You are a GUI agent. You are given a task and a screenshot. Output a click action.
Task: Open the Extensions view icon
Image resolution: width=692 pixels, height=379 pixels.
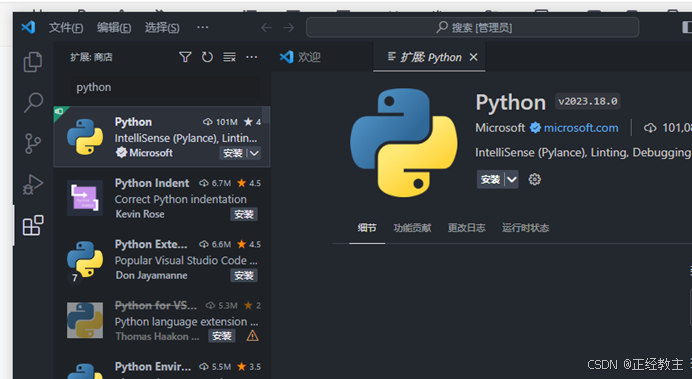[x=33, y=225]
